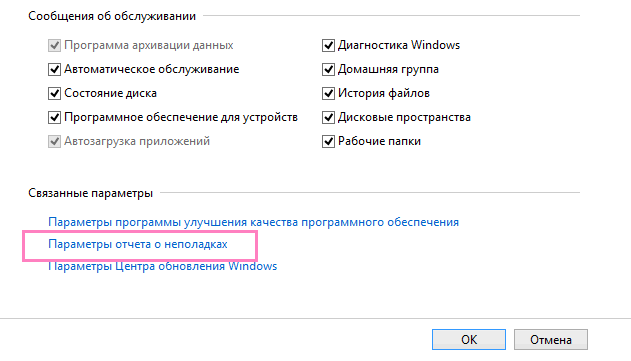Image resolution: width=631 pixels, height=361 pixels.
Task: Uncheck the История файлов checkbox
Action: click(x=328, y=93)
